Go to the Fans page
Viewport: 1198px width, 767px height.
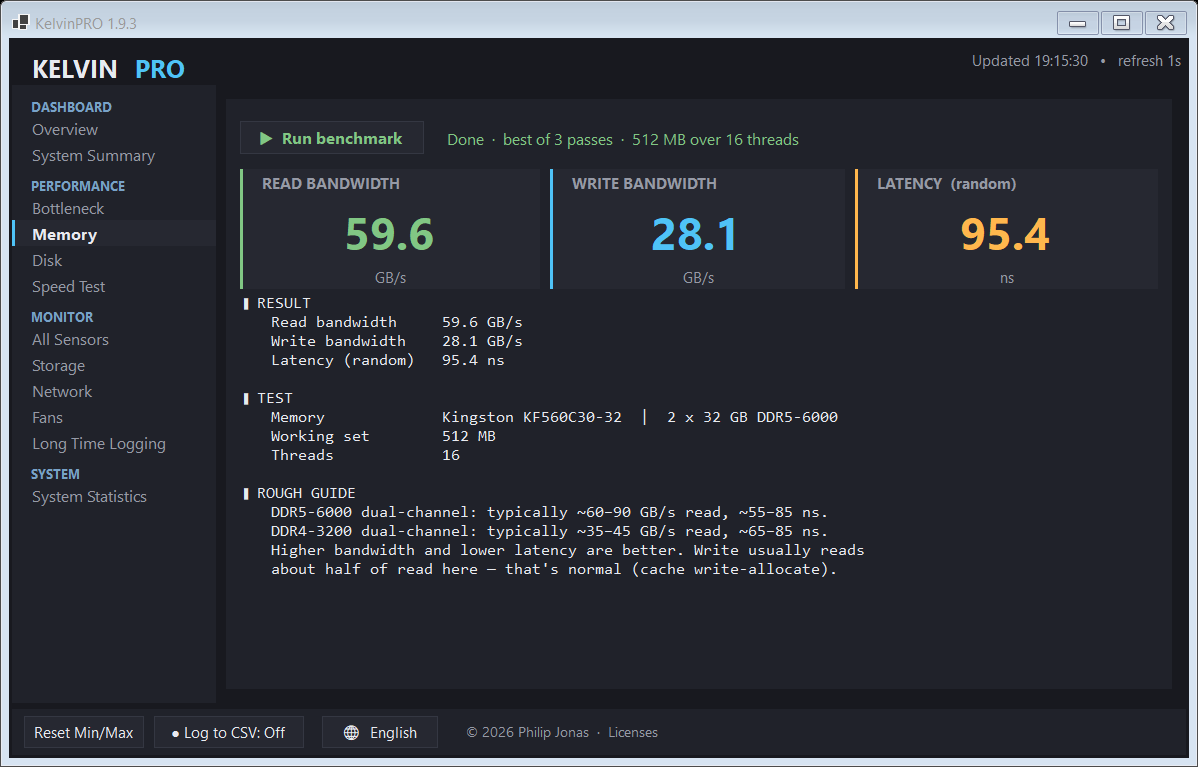point(47,417)
